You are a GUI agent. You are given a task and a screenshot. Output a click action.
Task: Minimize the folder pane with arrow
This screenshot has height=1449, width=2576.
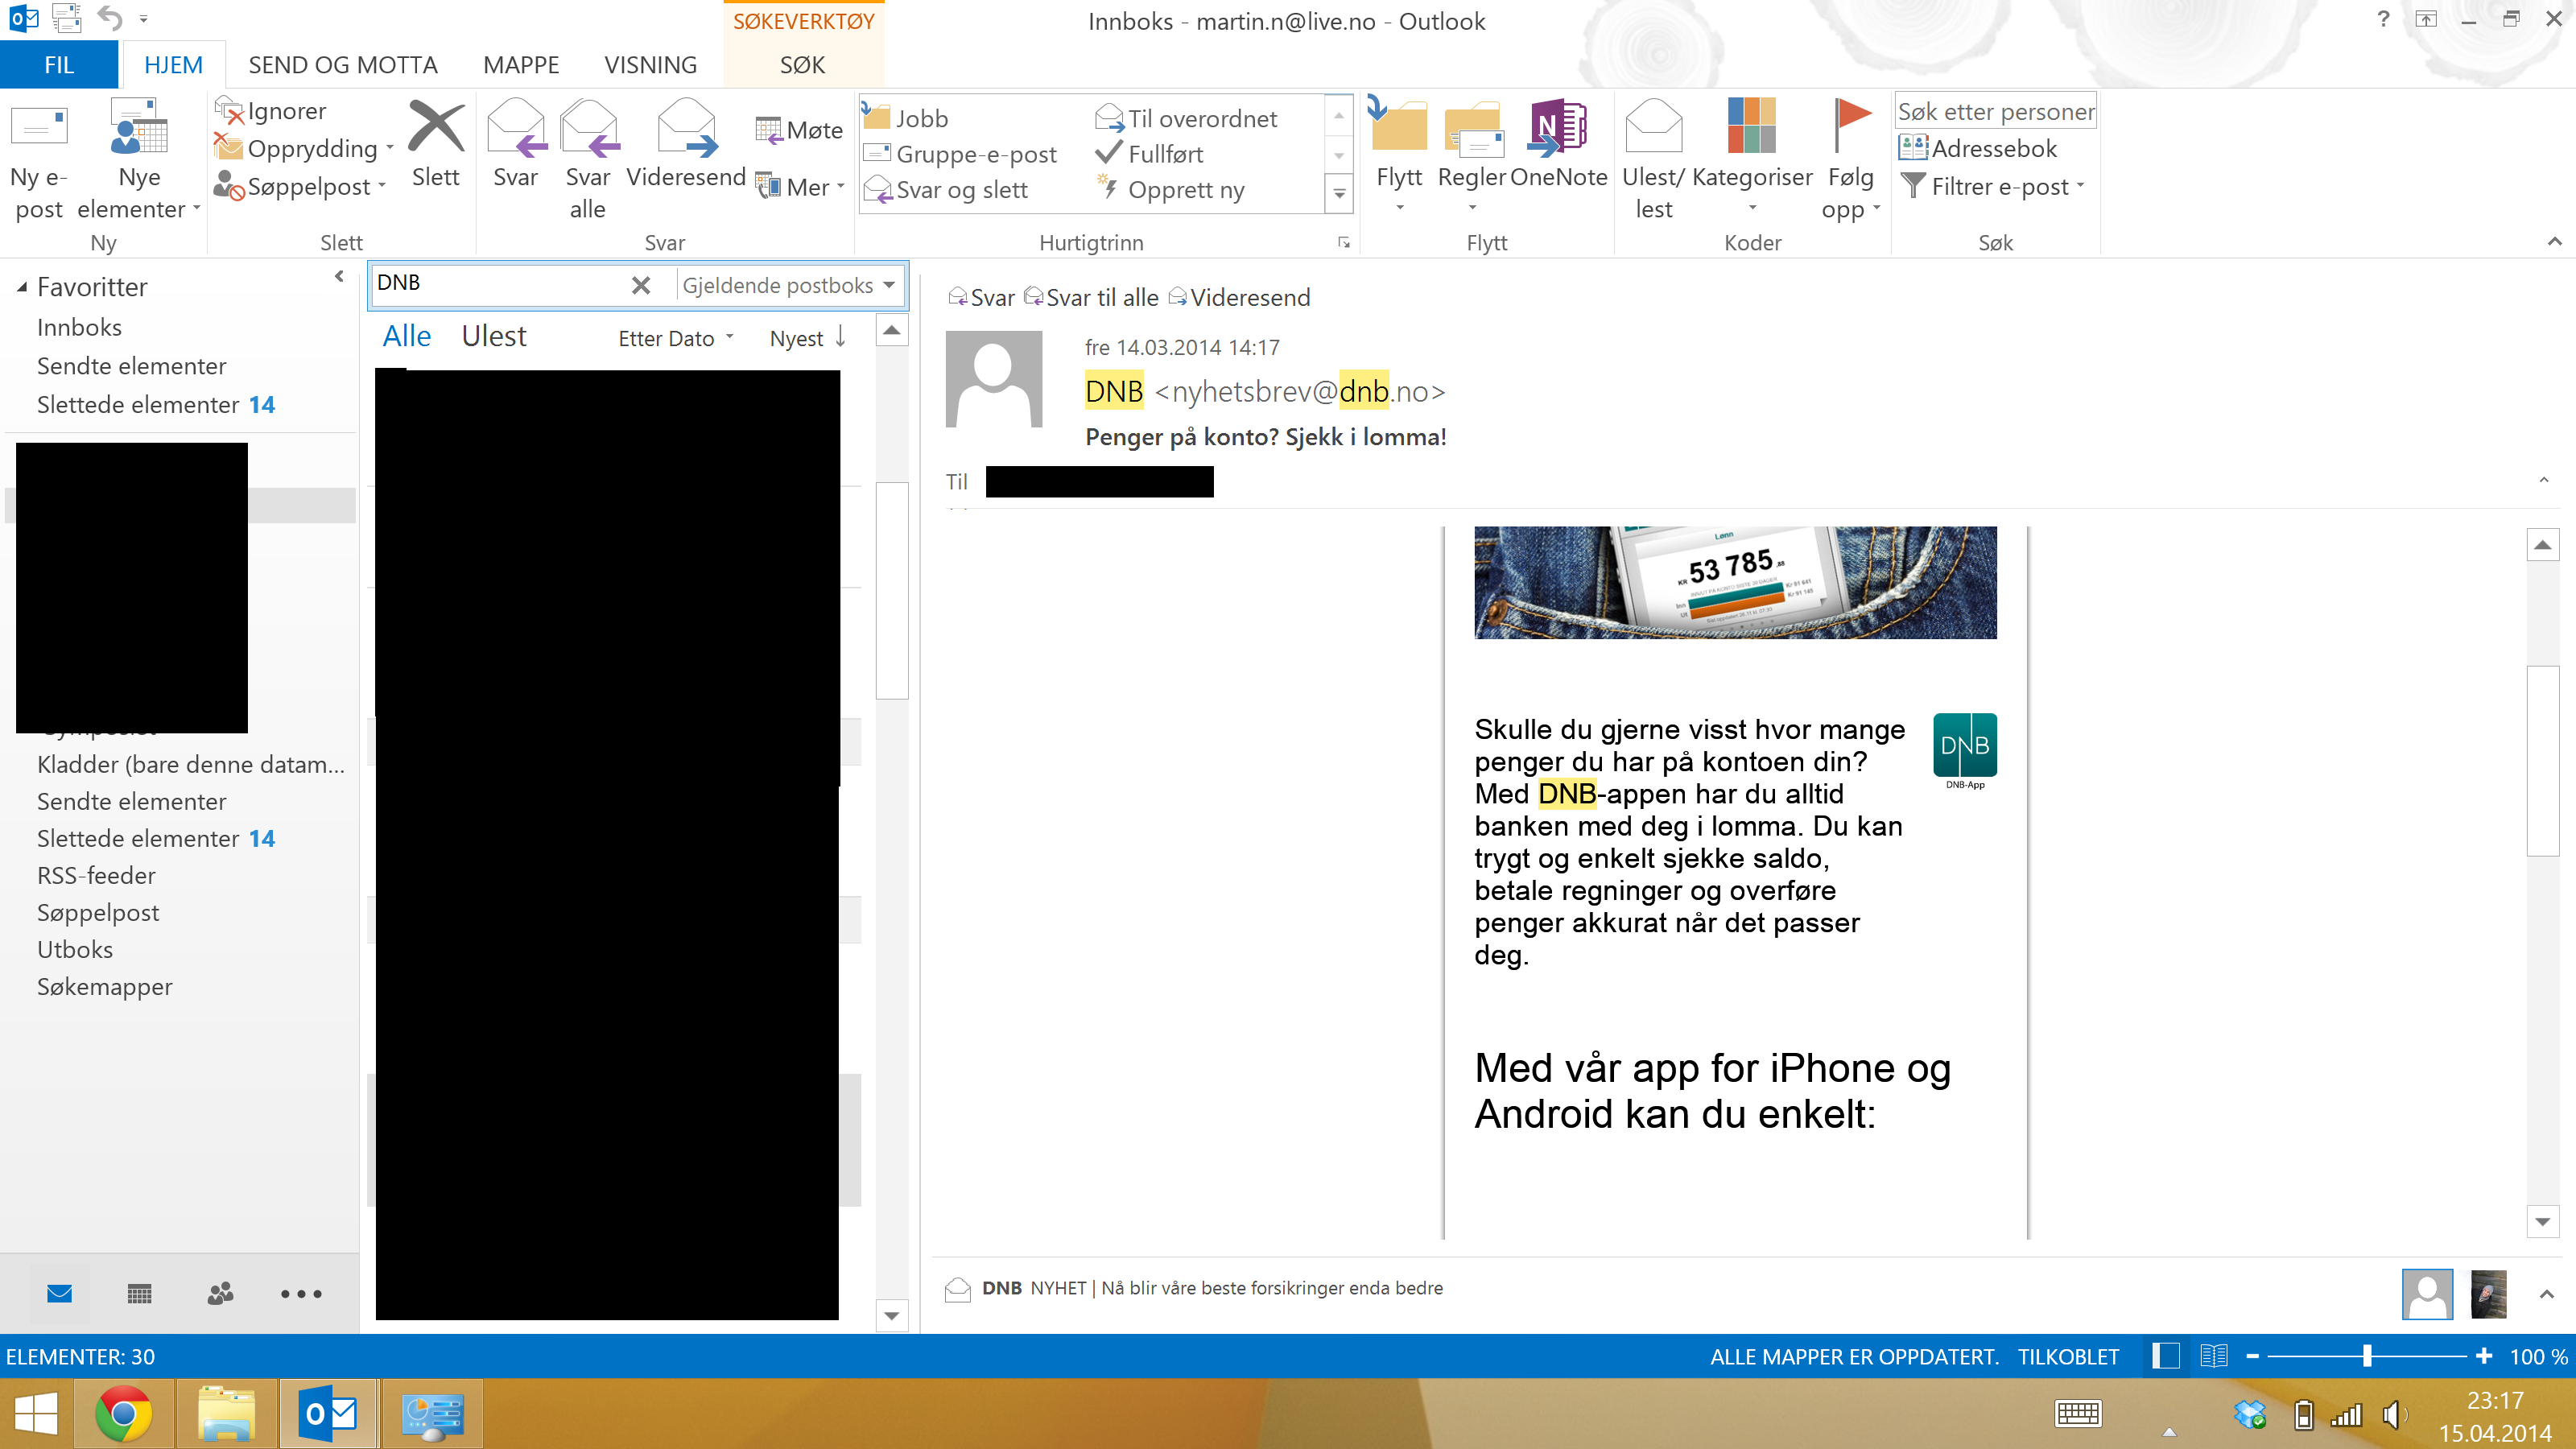(x=339, y=277)
